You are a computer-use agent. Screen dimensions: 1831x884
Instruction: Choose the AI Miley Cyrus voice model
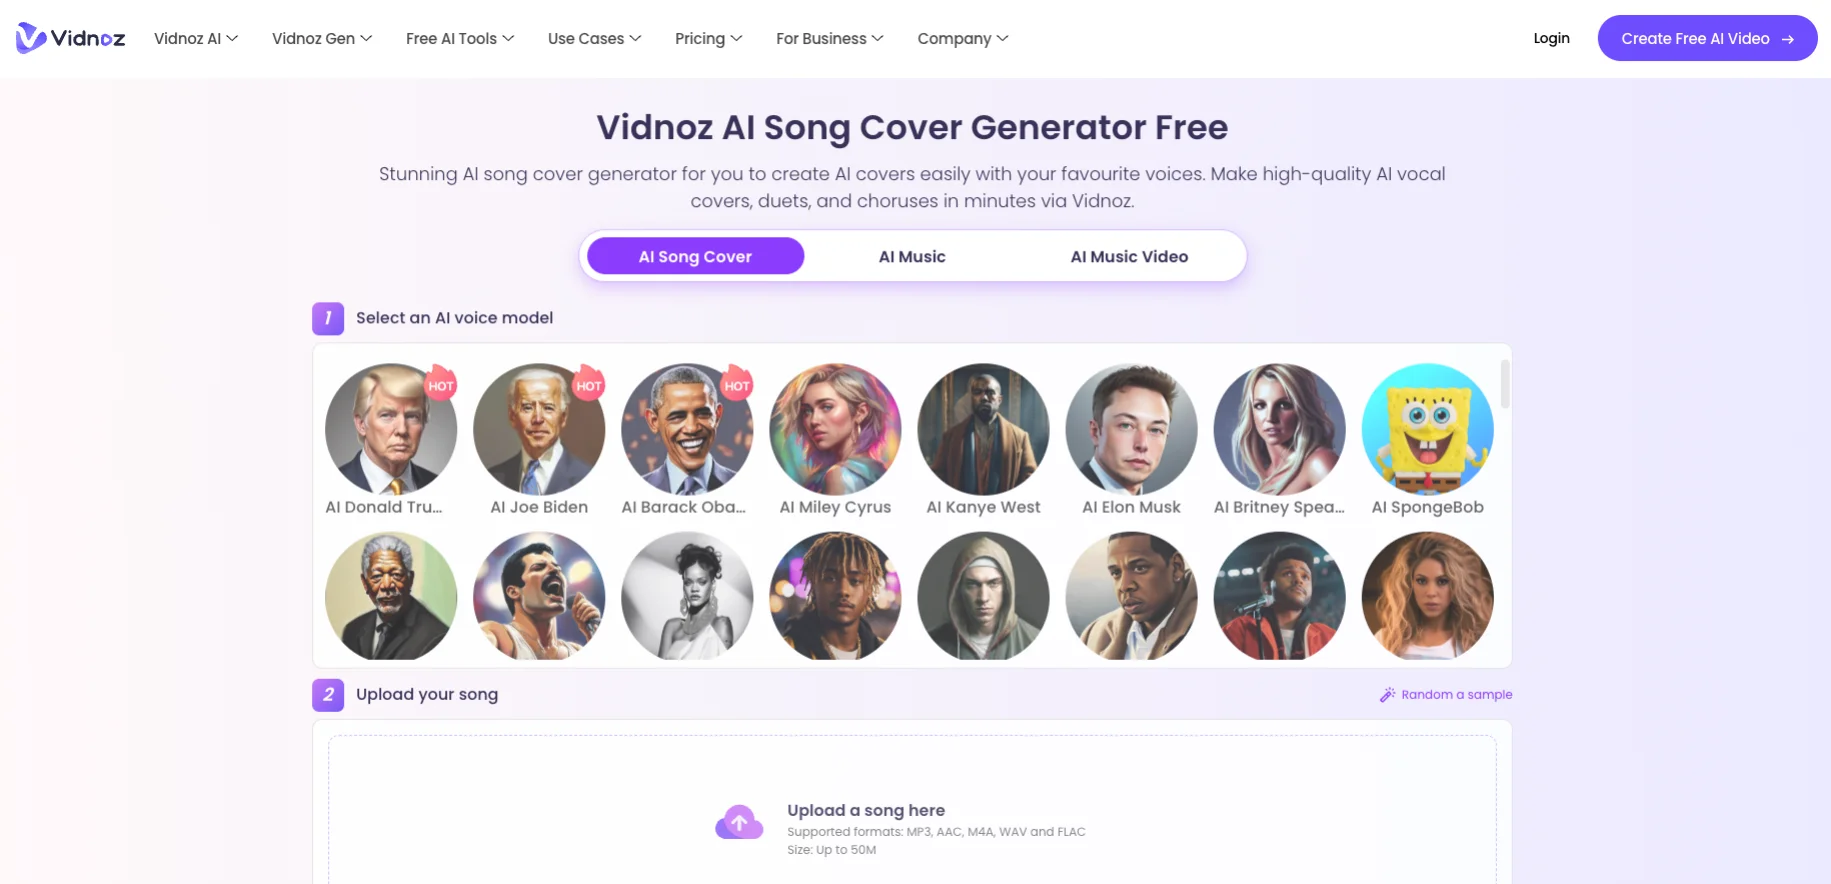835,429
